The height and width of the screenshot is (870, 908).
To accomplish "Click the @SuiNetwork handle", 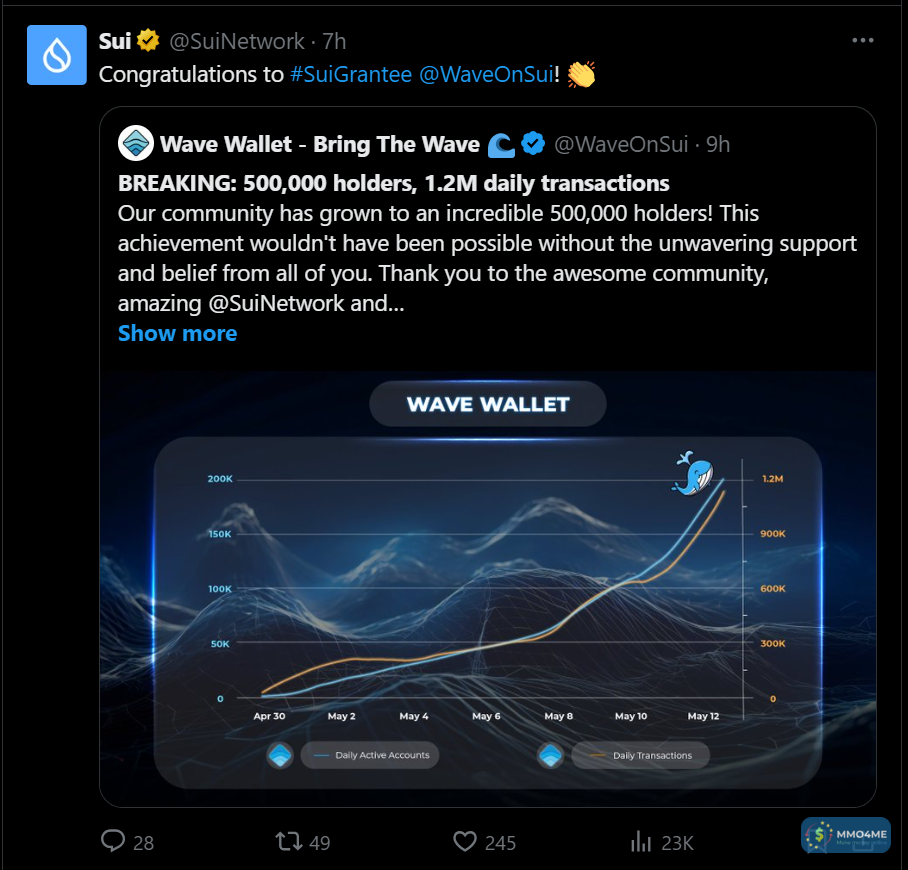I will click(x=236, y=41).
